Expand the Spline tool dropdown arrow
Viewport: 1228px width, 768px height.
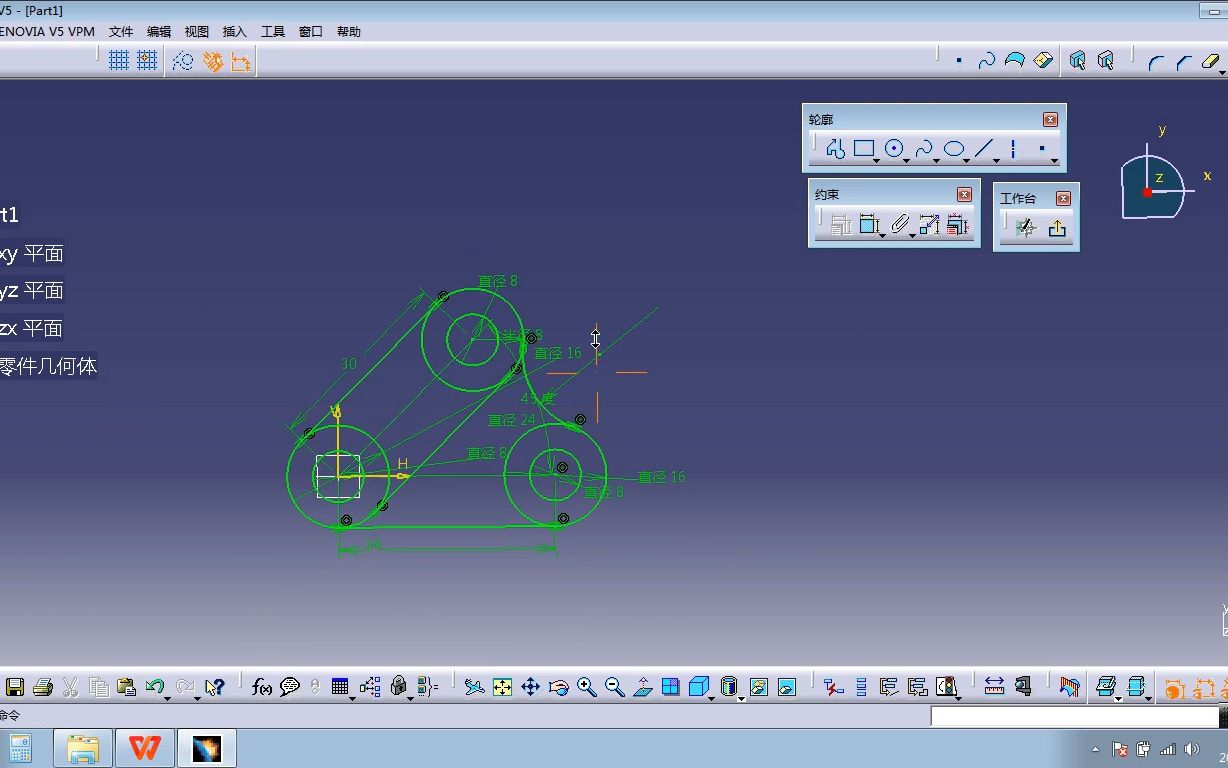(x=937, y=160)
